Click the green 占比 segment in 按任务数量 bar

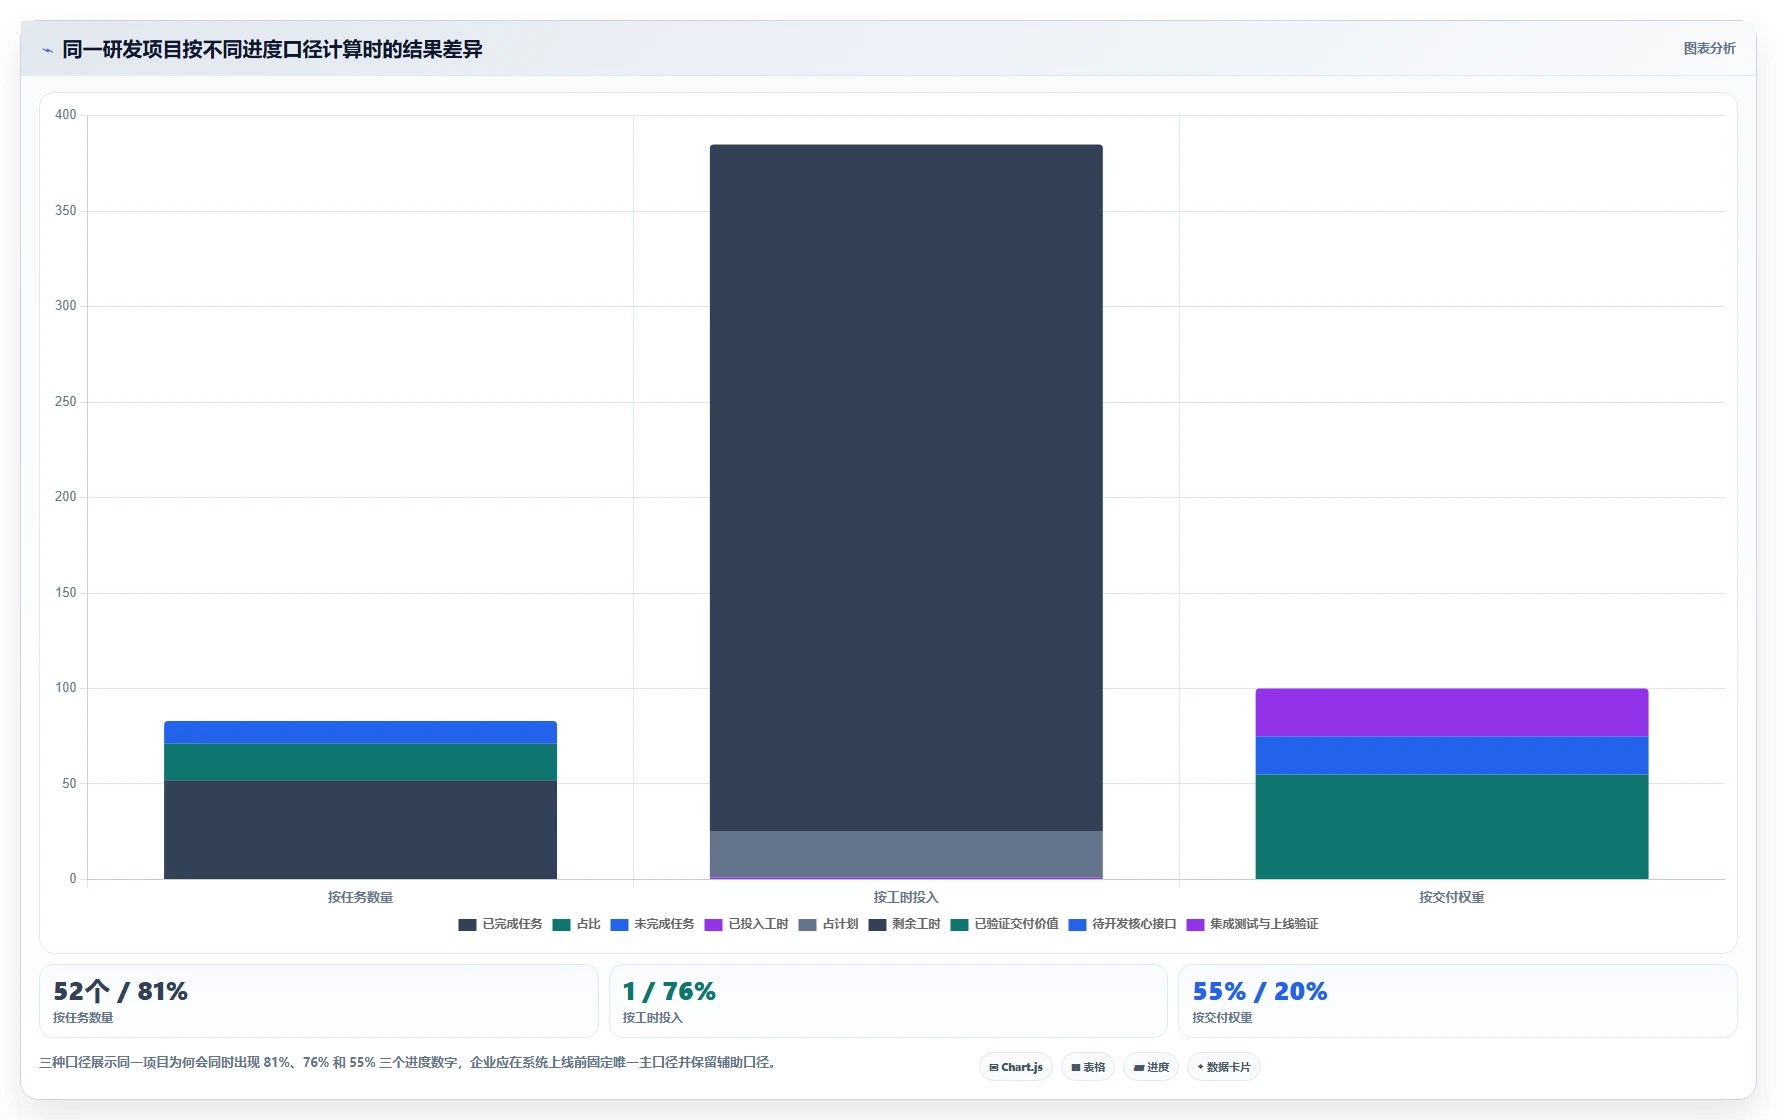(360, 762)
